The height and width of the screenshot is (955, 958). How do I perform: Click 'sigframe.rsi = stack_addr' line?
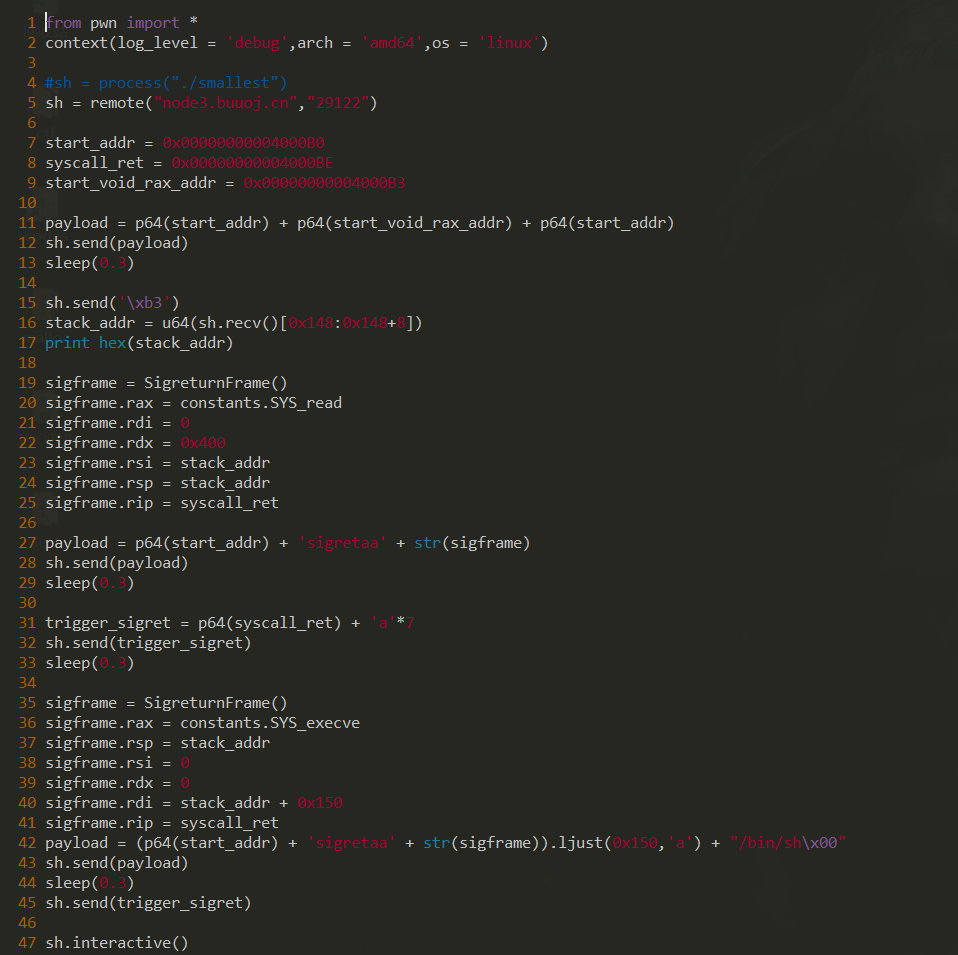158,463
